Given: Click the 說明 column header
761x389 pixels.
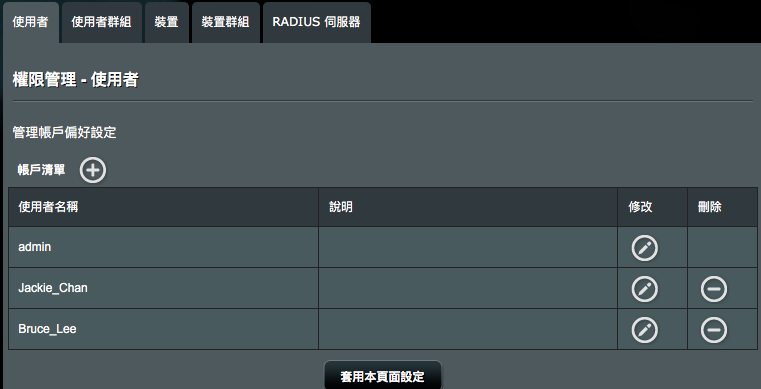Looking at the screenshot, I should 468,207.
